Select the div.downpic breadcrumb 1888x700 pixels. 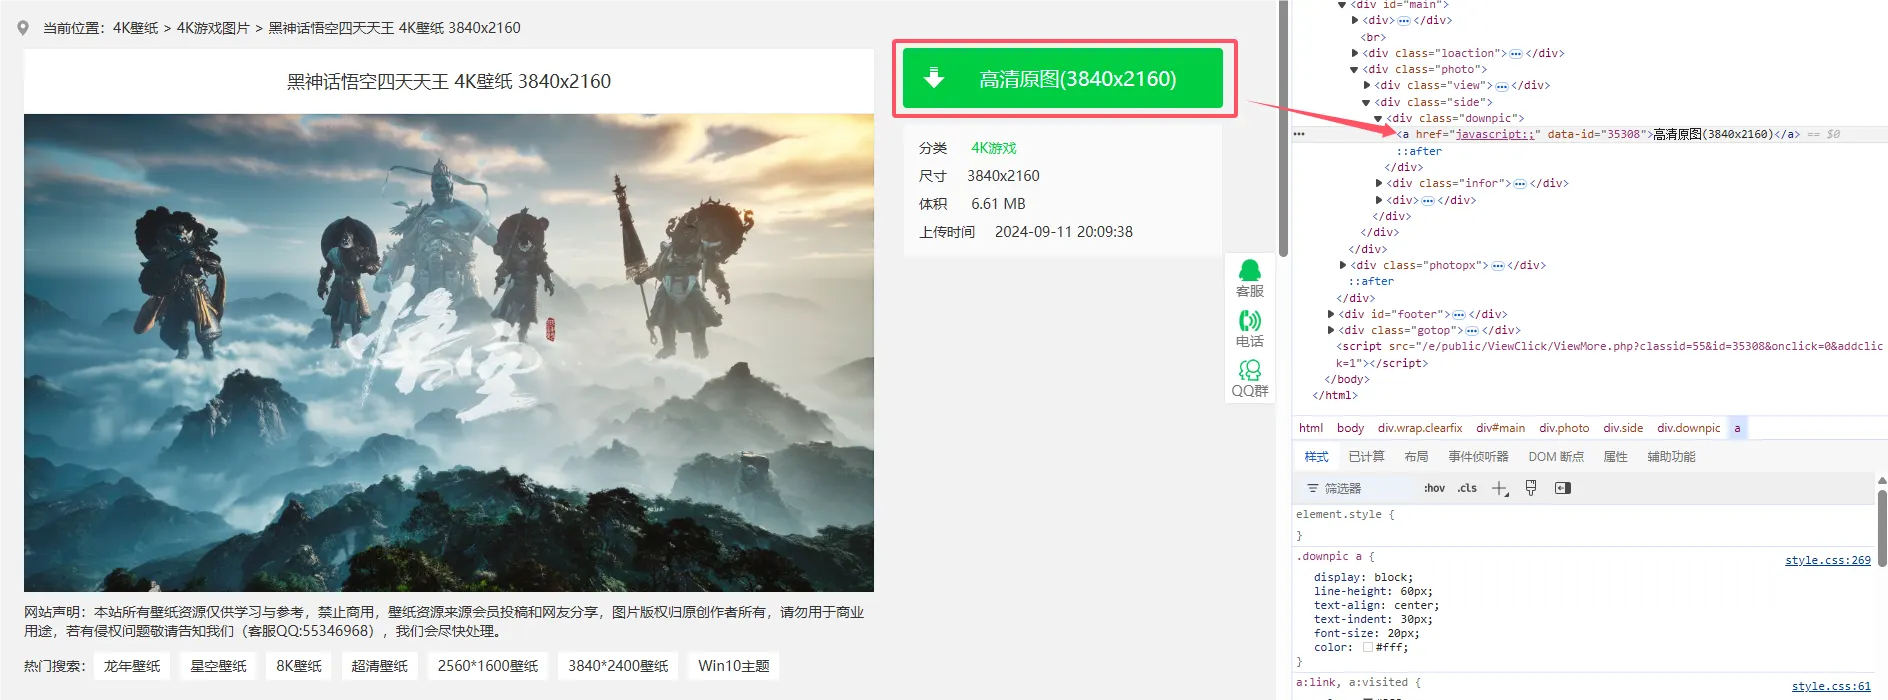1688,428
